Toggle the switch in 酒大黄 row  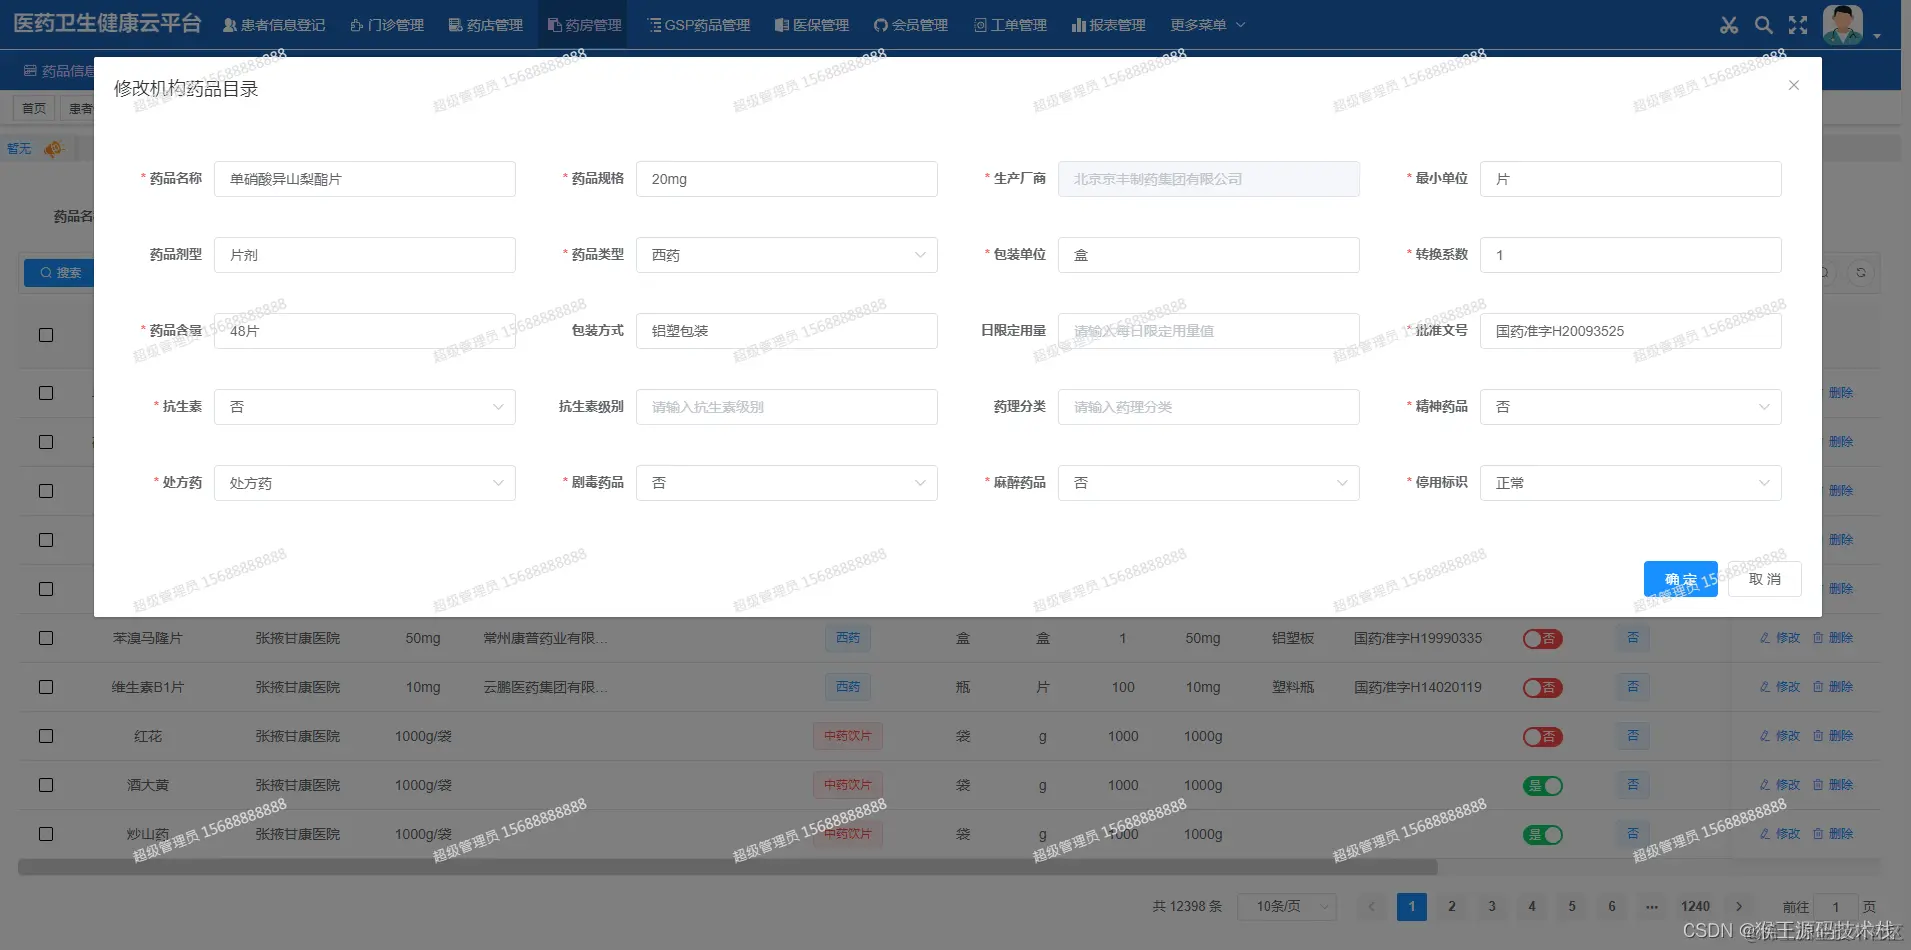point(1542,786)
